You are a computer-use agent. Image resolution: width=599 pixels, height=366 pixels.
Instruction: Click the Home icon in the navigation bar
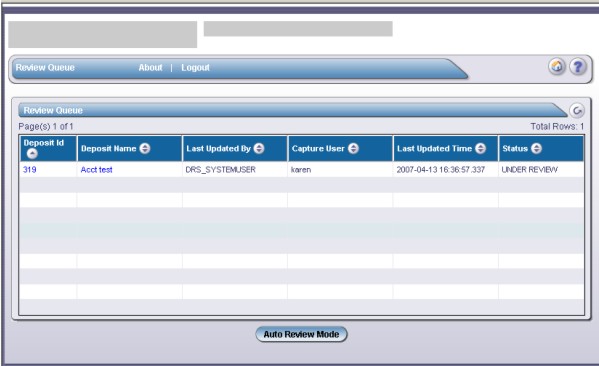click(x=557, y=67)
